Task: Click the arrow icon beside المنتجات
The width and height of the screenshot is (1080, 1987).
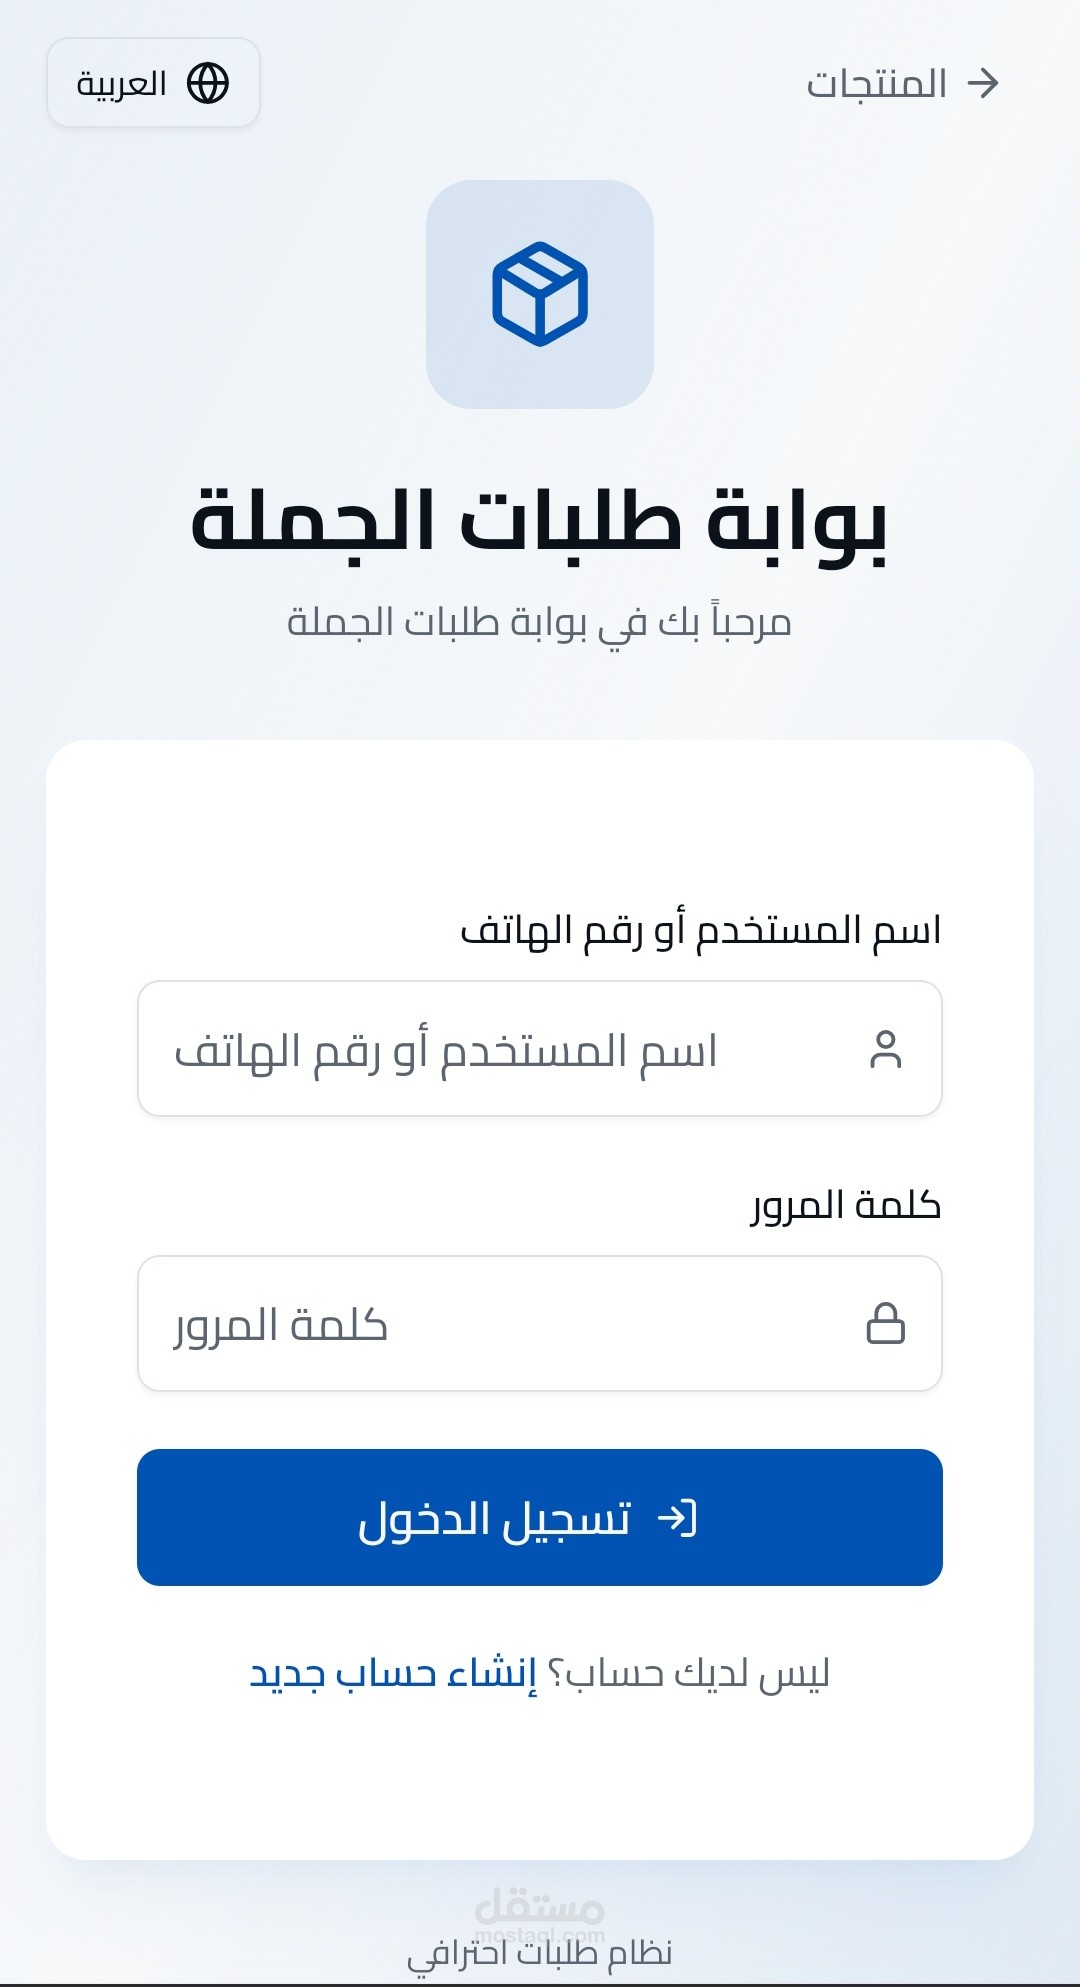Action: pos(983,83)
